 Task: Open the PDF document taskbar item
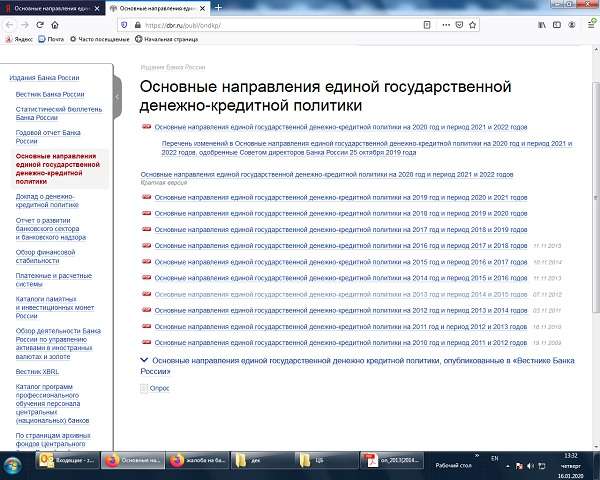click(x=392, y=460)
